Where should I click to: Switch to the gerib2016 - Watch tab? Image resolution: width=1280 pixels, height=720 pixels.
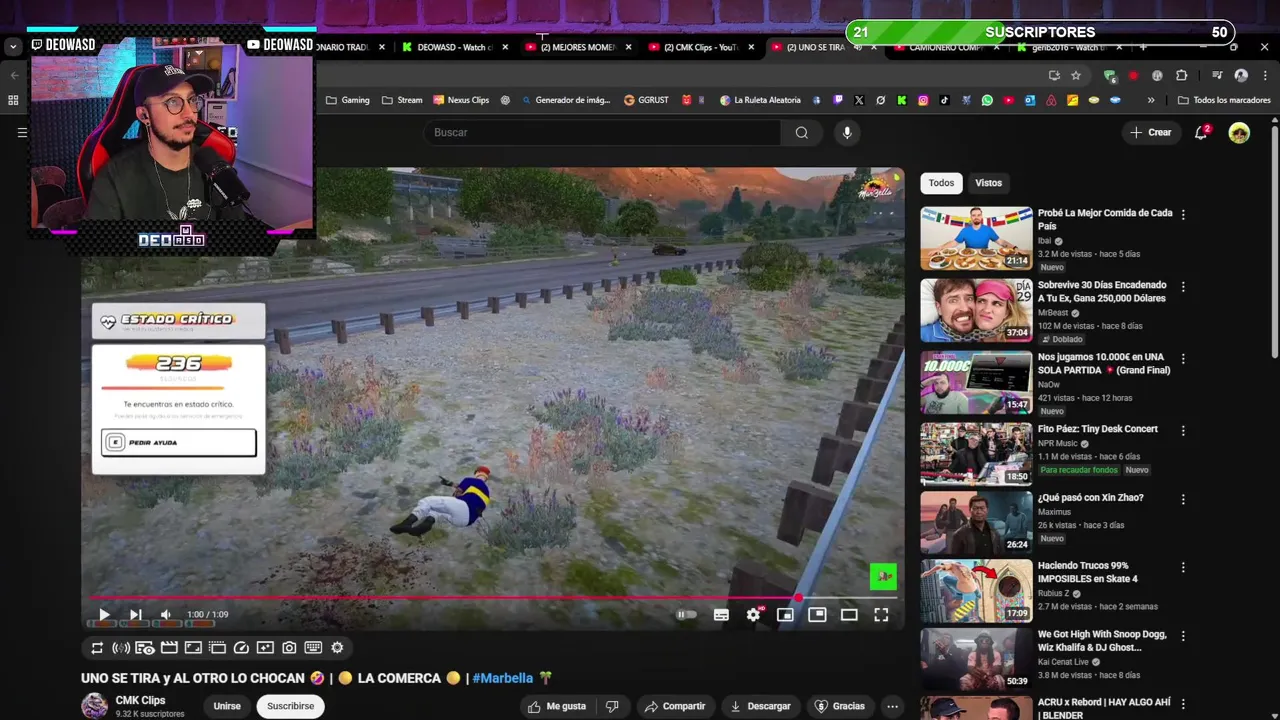pyautogui.click(x=1067, y=47)
